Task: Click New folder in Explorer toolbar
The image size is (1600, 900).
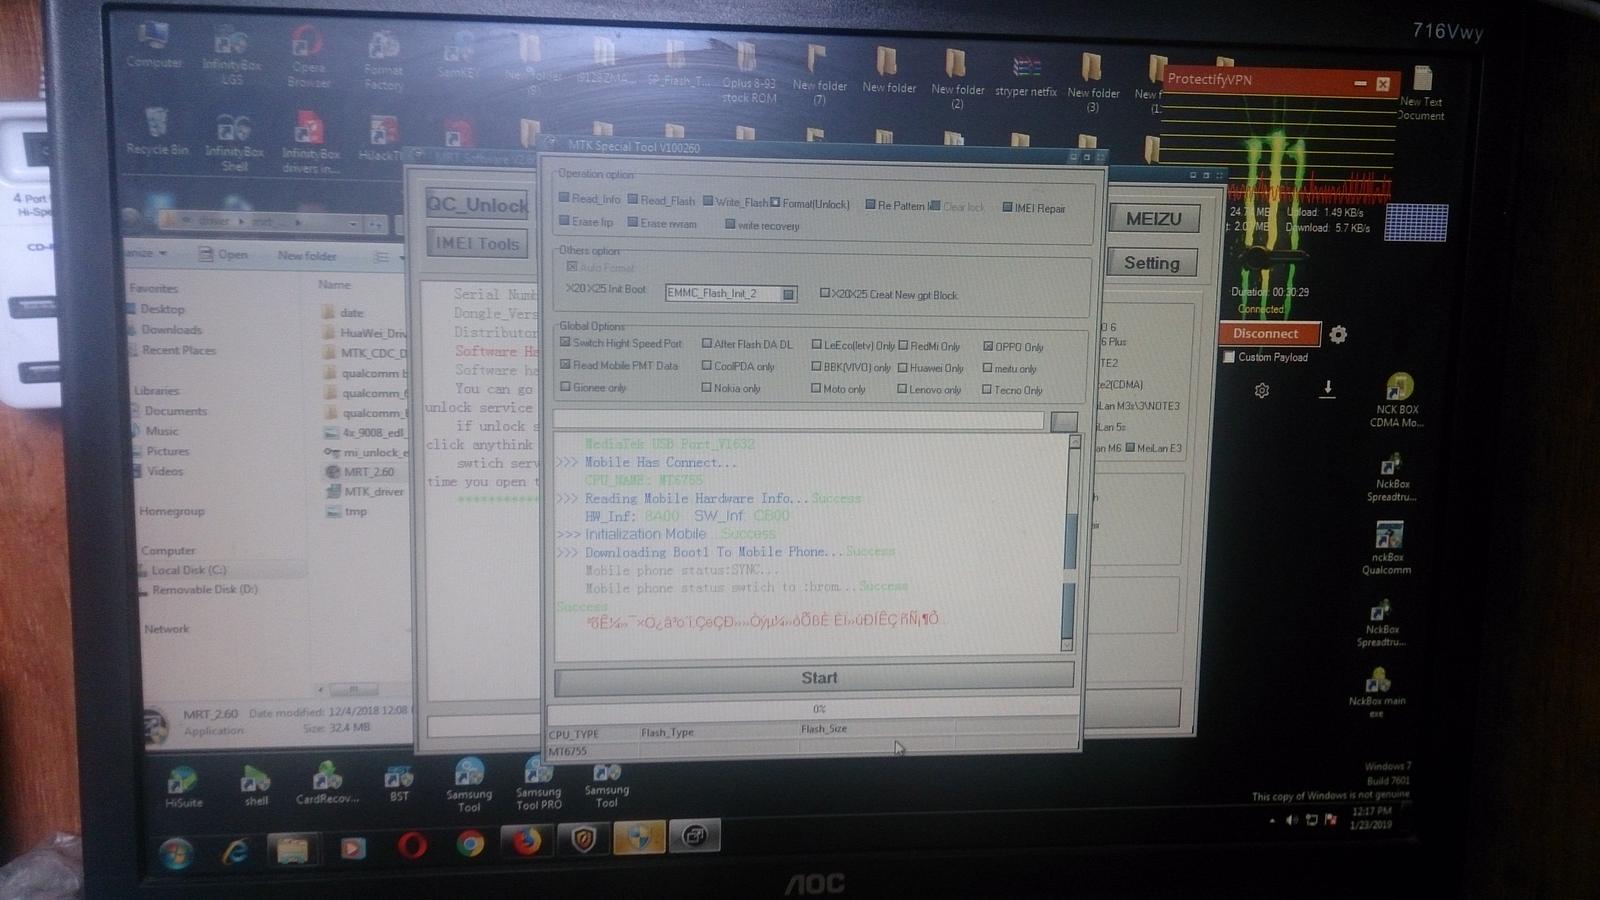Action: [306, 255]
